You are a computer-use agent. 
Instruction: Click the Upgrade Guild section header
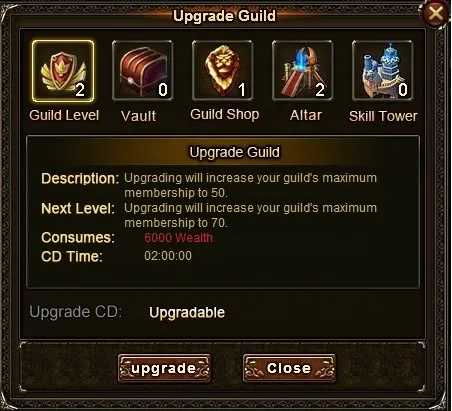click(234, 152)
